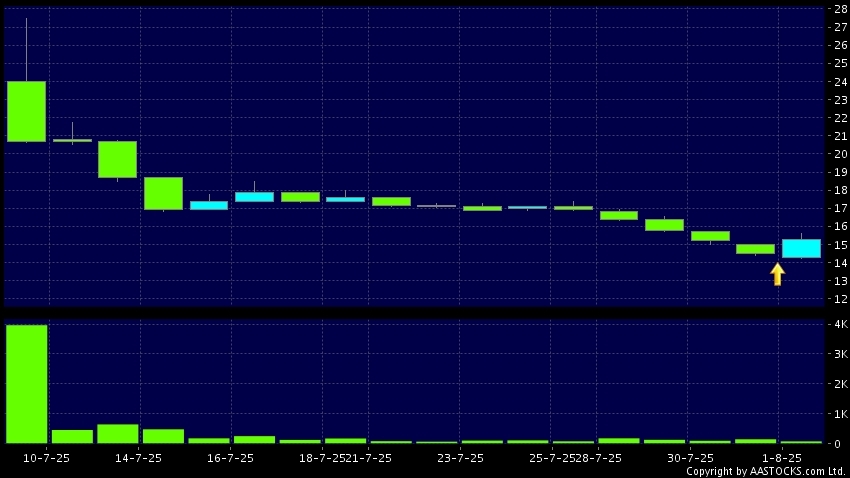Click the large cyan candlestick at the chart's right end
Screen dimensions: 850x478
tap(801, 248)
